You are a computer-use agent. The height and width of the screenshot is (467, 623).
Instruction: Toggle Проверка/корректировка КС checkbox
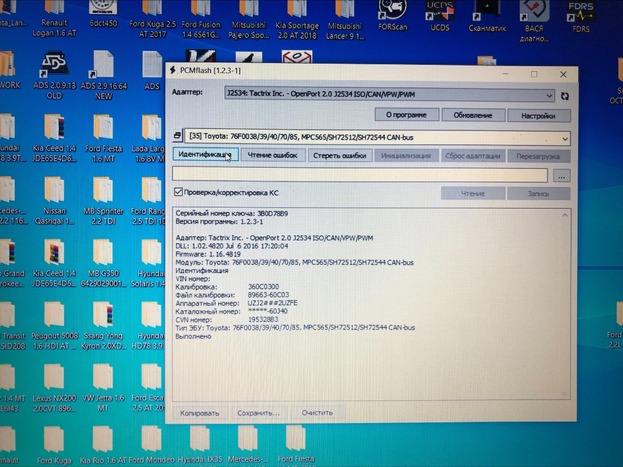click(179, 192)
